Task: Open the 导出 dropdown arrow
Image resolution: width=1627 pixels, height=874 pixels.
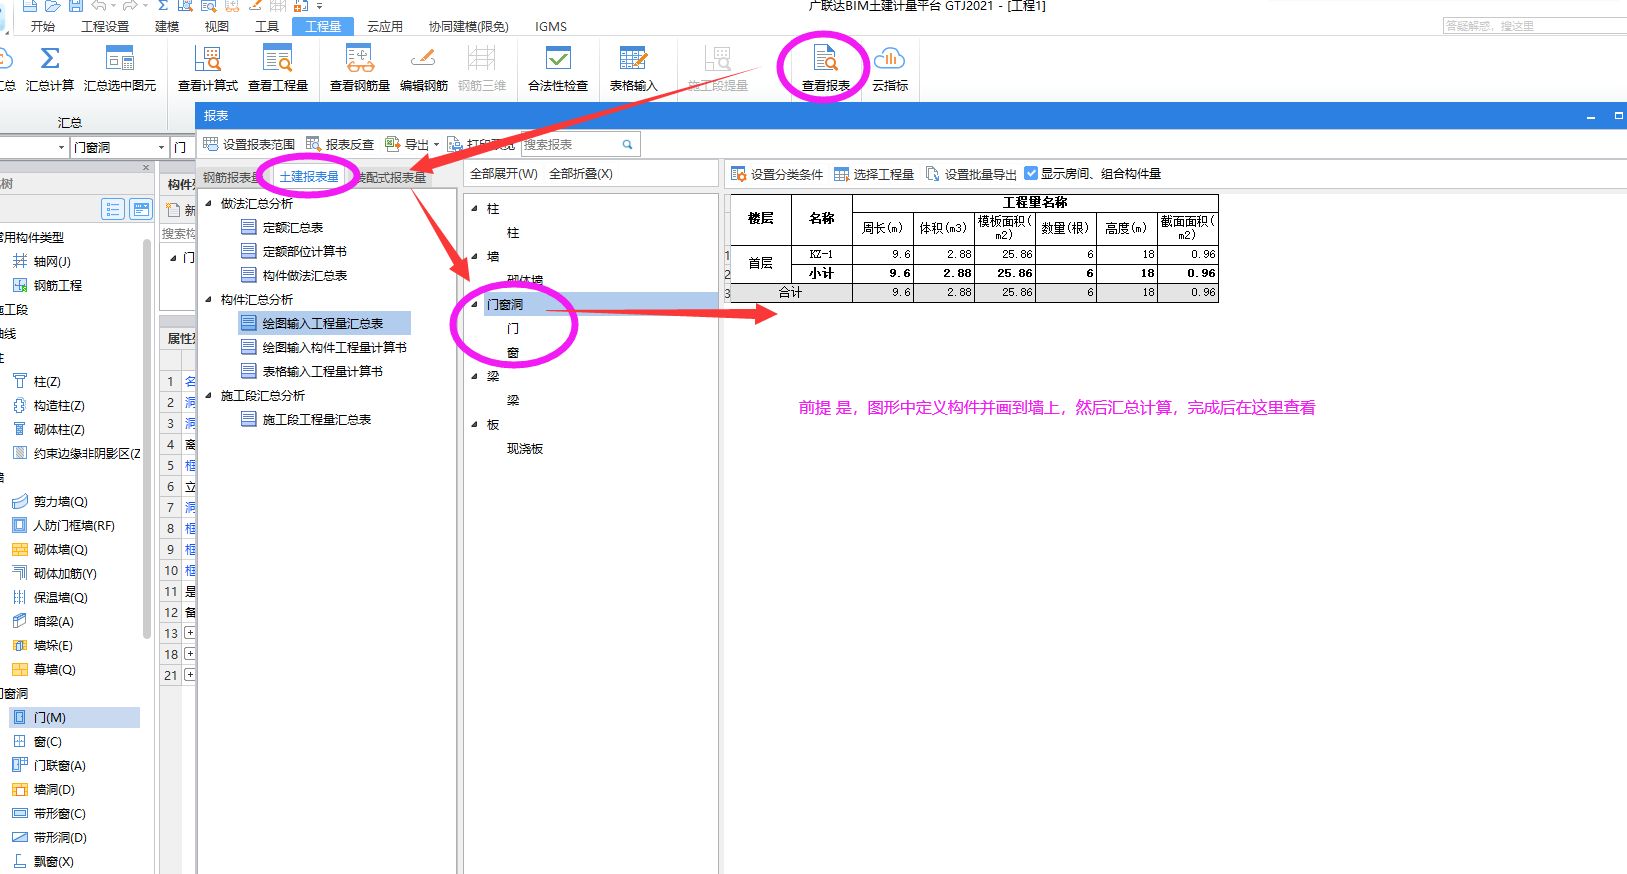Action: 436,145
